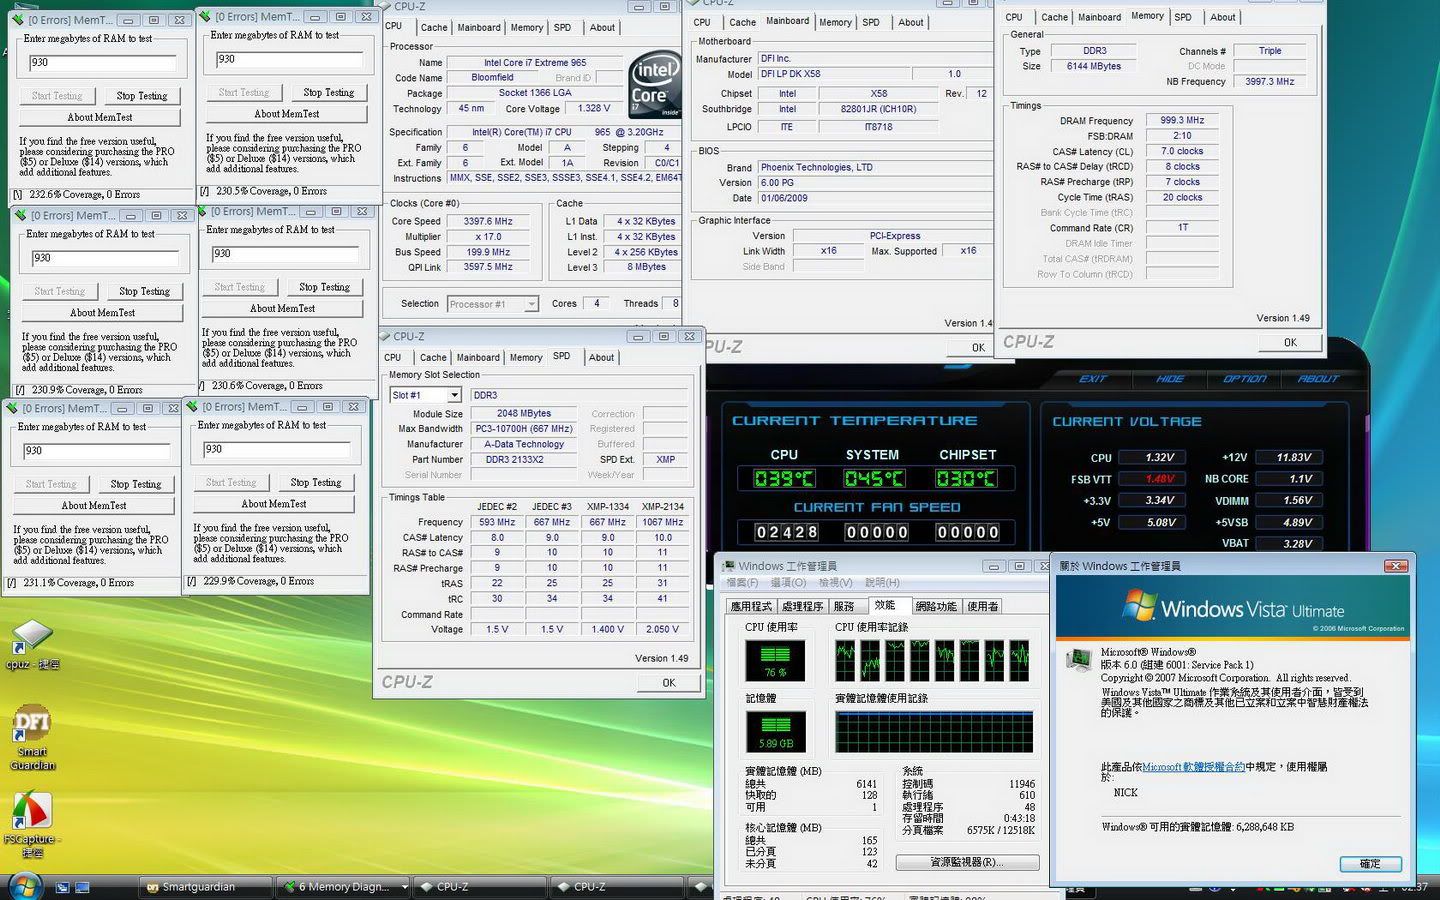Click About MemTest in the 231.1% coverage window
Screen dimensions: 1440x900
coord(94,506)
